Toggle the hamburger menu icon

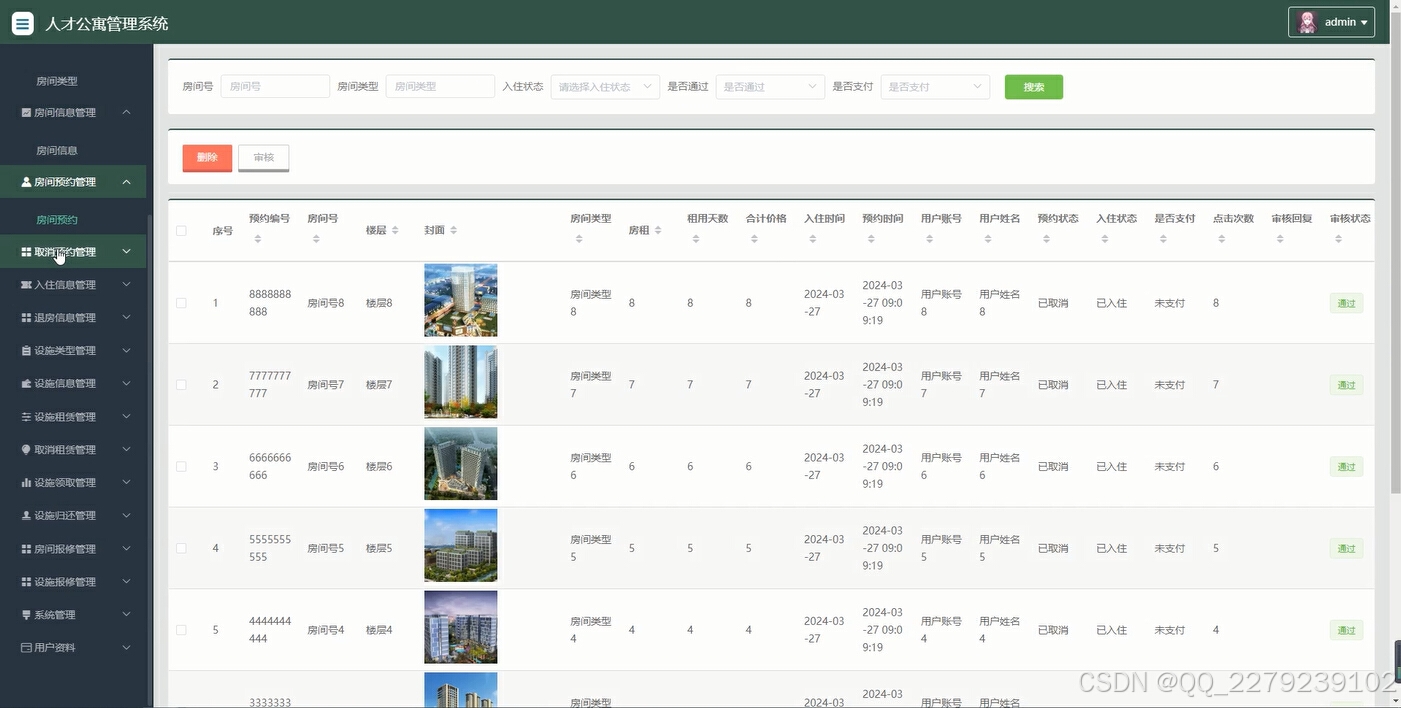tap(22, 23)
